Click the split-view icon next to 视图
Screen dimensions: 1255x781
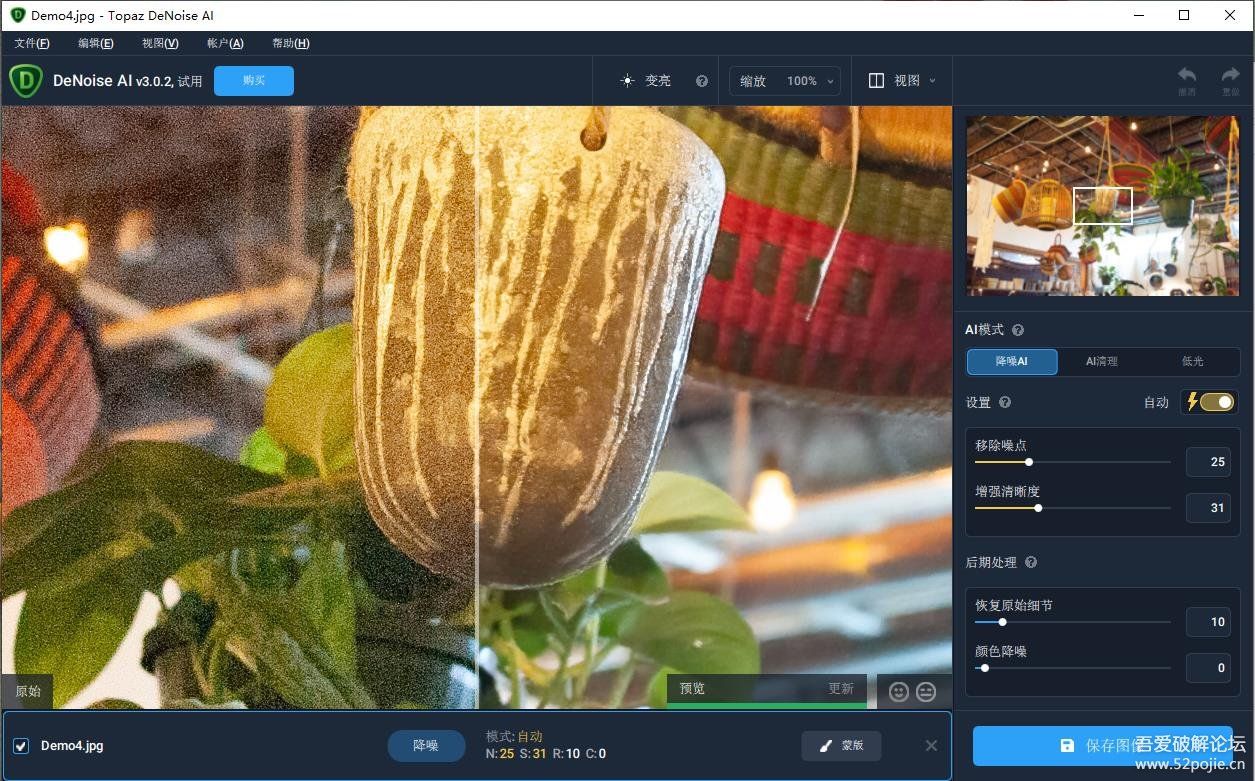click(x=874, y=80)
